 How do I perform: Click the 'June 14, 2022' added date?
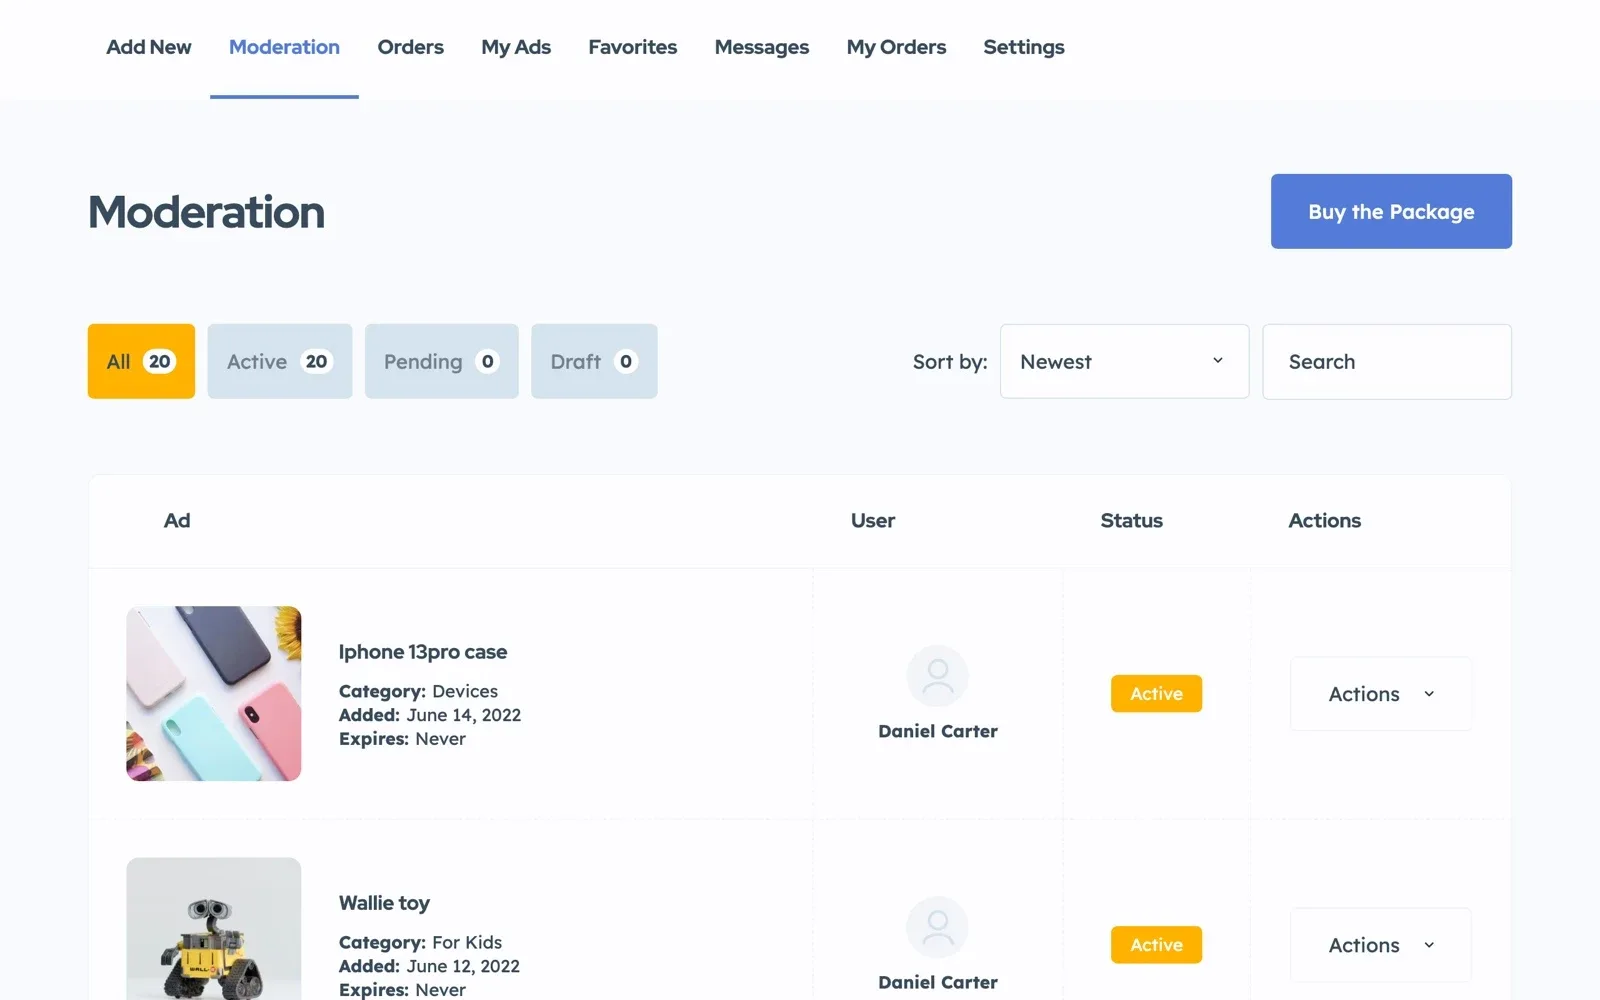click(x=463, y=715)
